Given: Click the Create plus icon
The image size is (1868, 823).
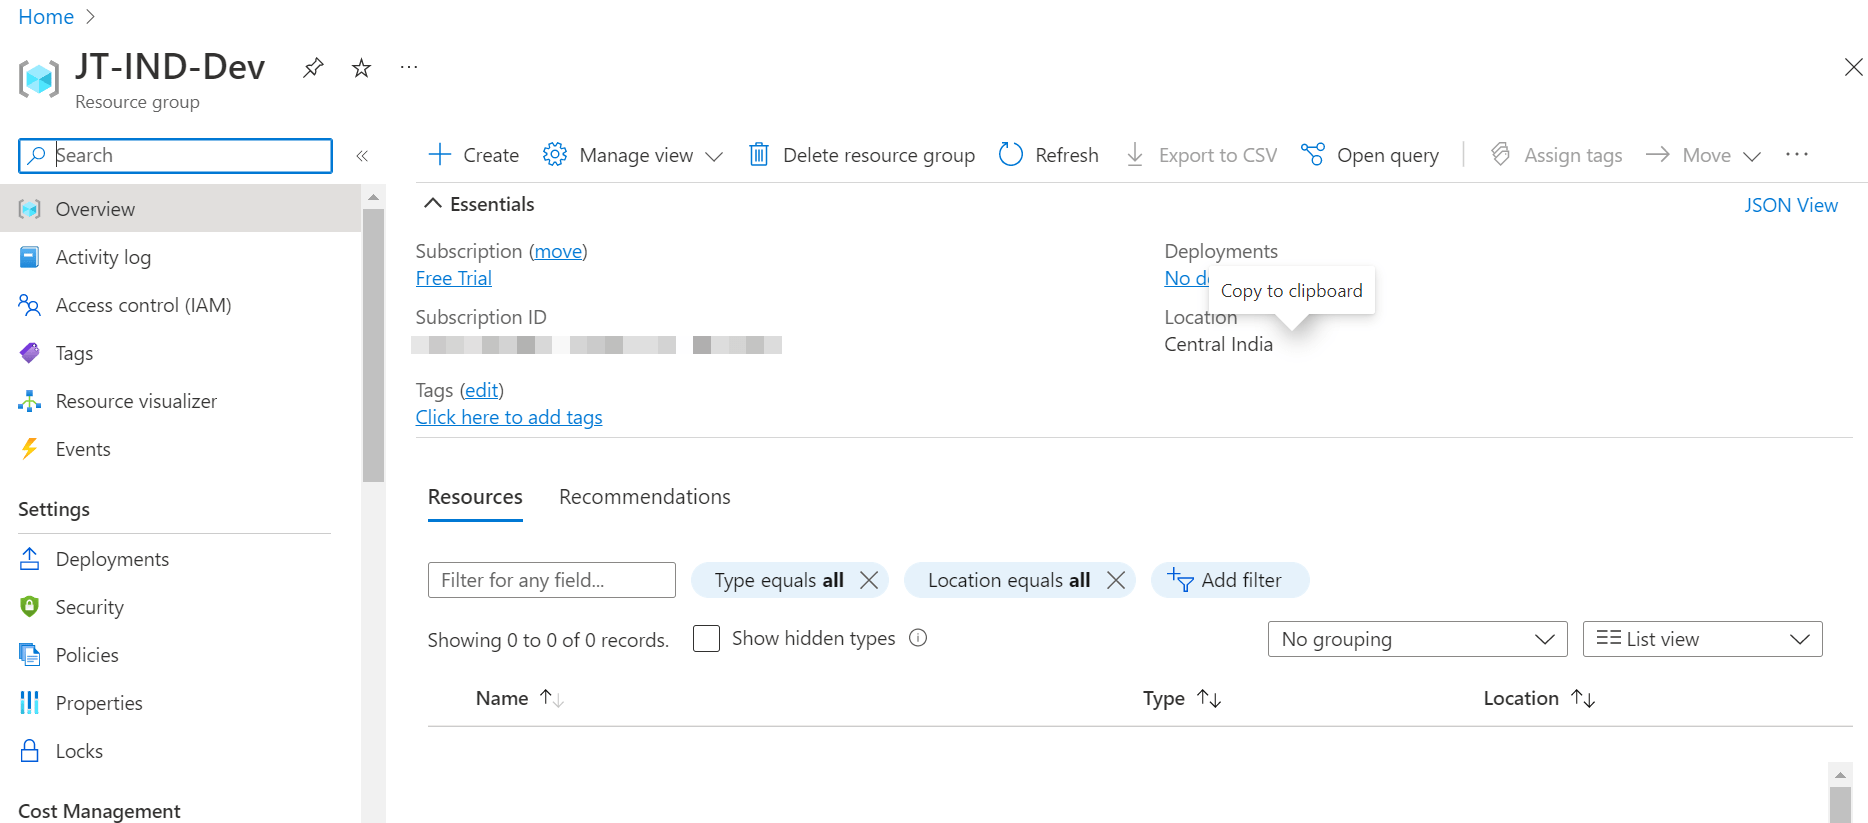Looking at the screenshot, I should click(439, 154).
